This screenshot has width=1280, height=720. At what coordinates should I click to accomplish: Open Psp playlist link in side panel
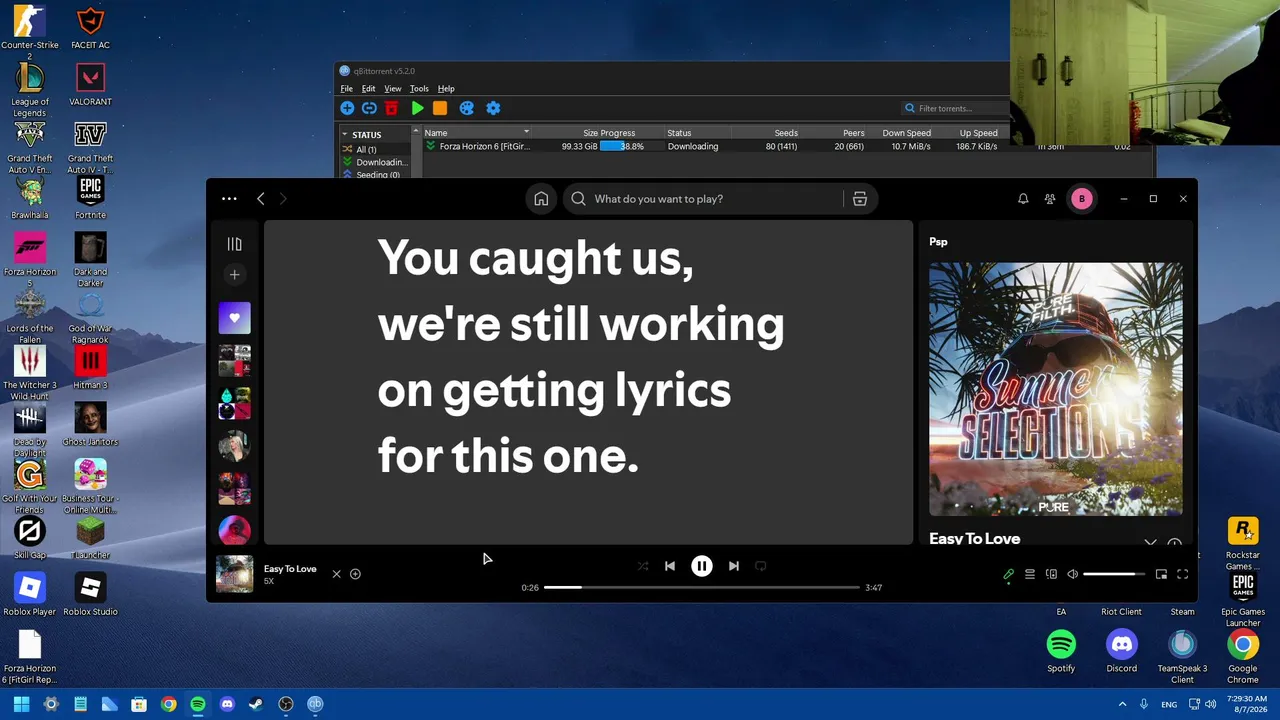[938, 242]
